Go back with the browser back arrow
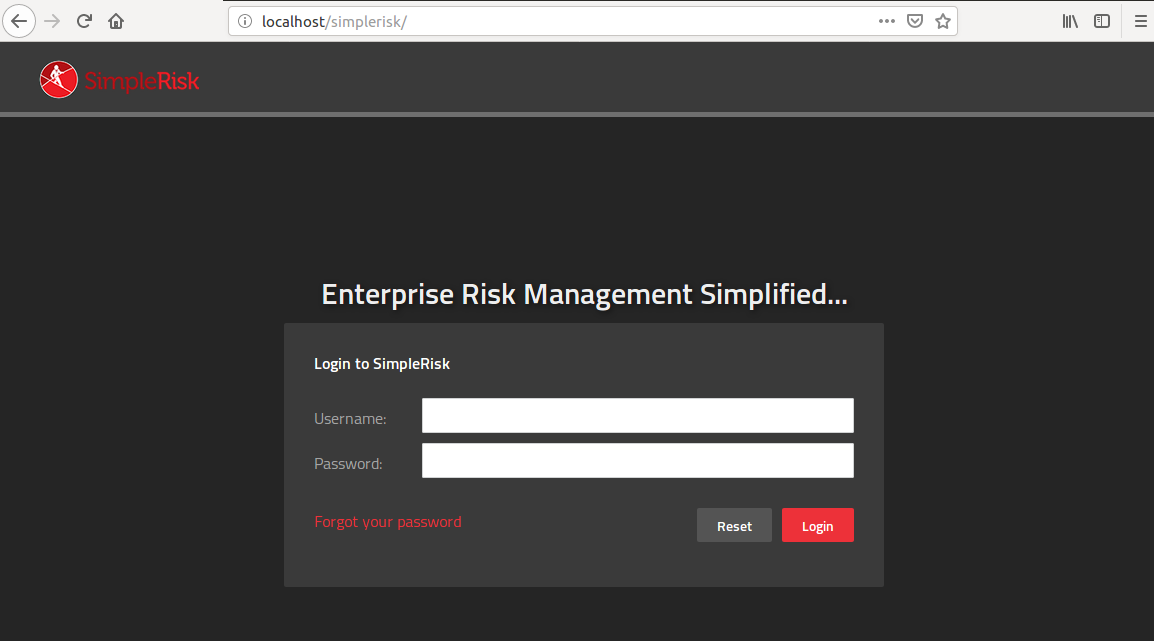The image size is (1154, 641). point(19,21)
